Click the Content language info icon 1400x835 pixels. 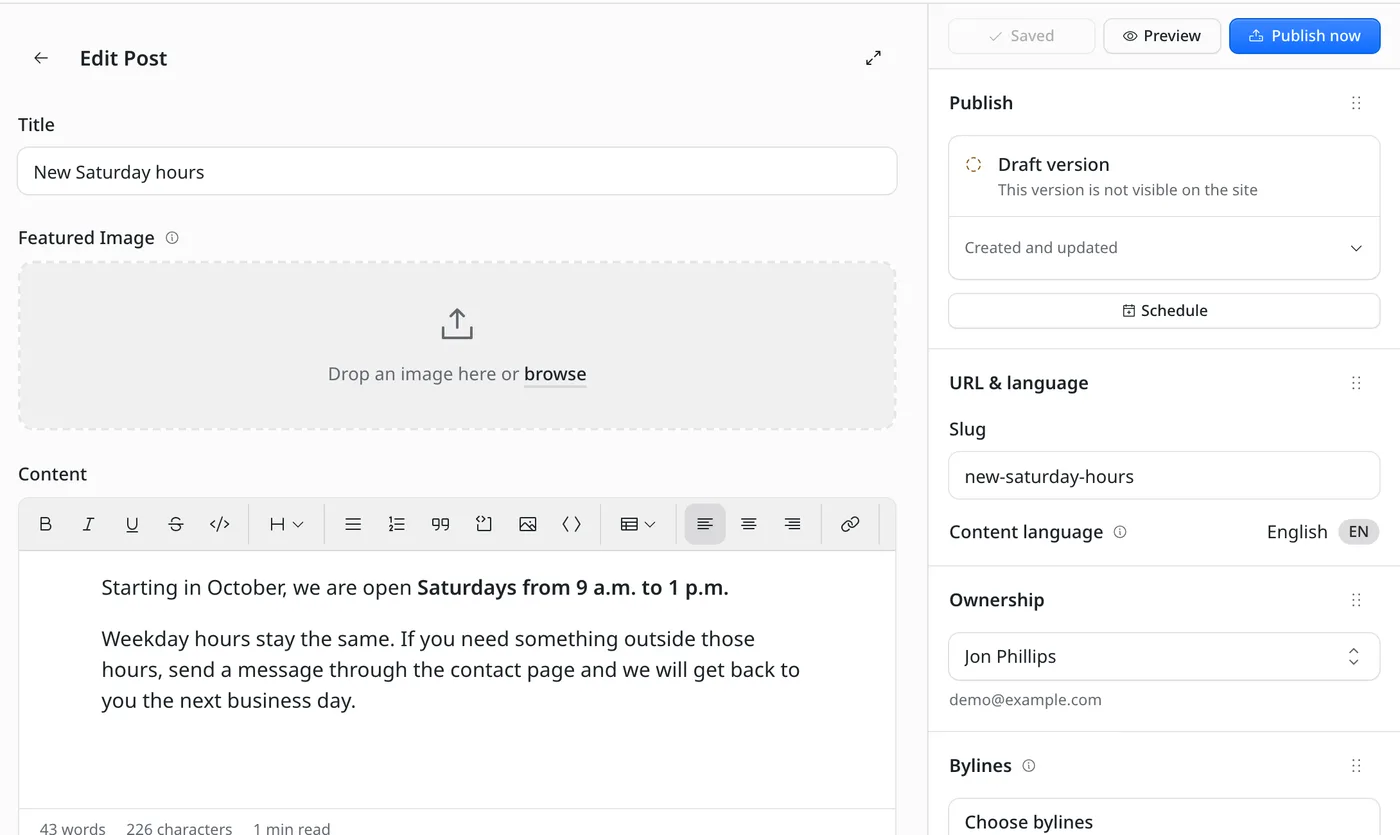click(1120, 532)
